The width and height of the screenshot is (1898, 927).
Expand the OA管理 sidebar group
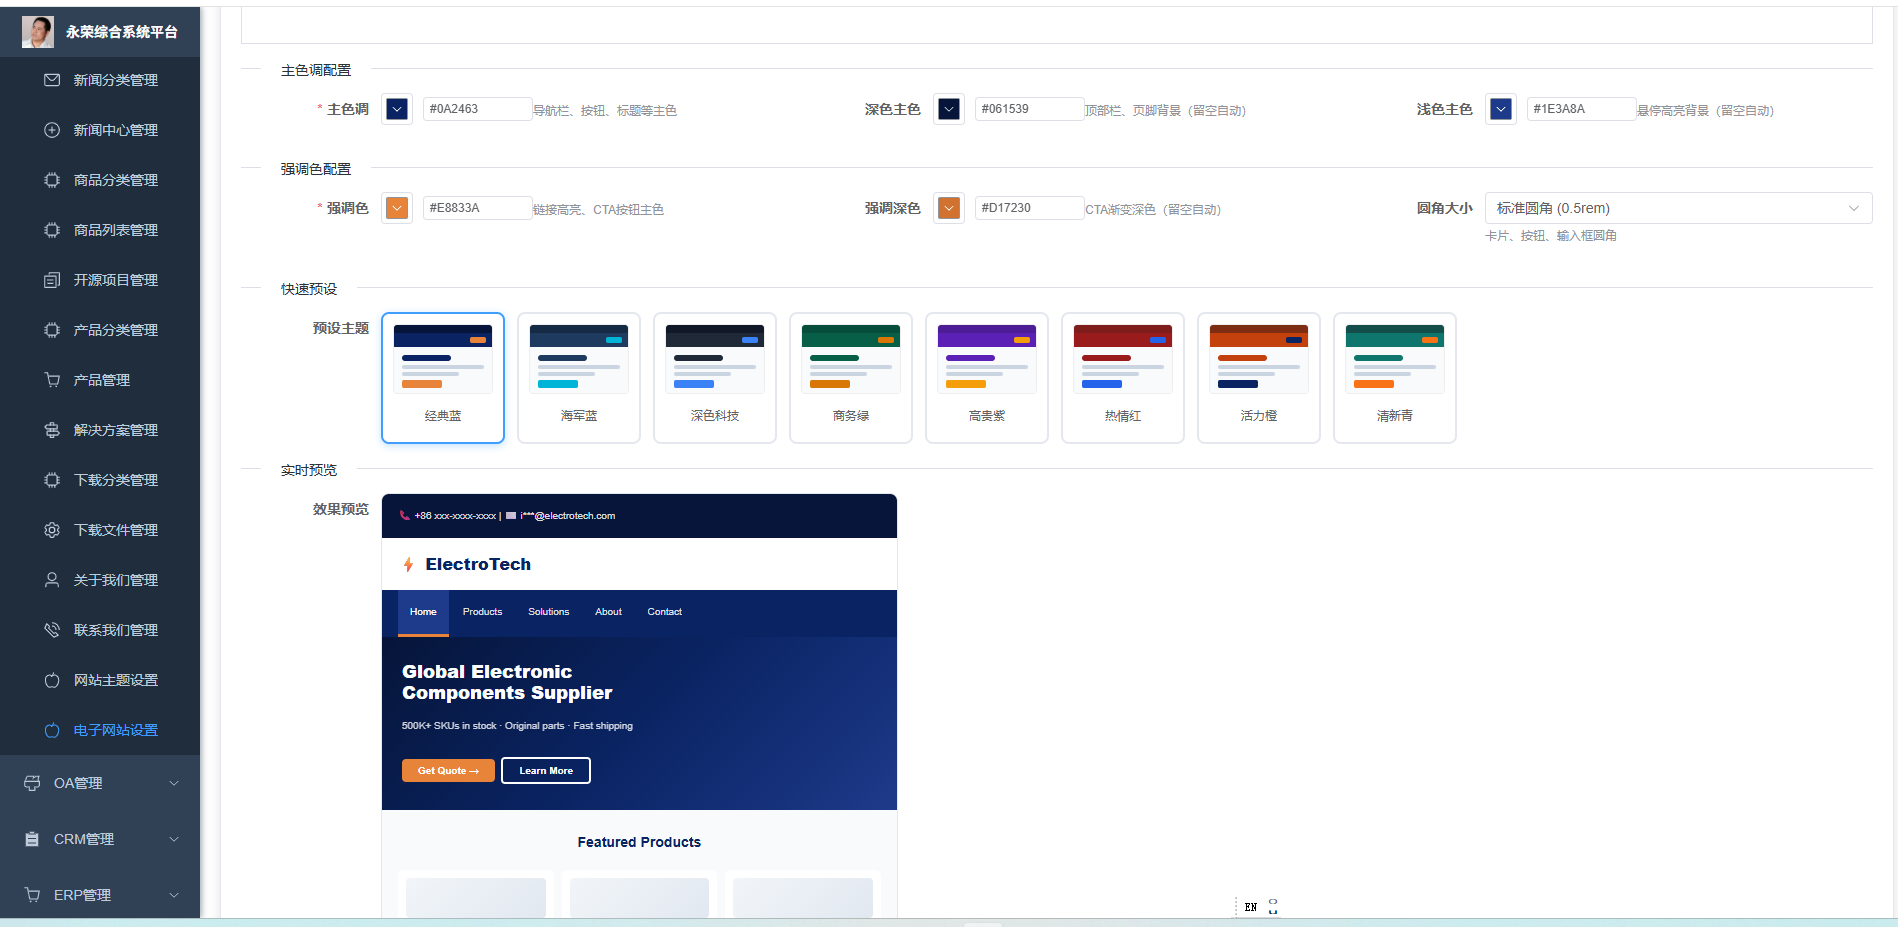[100, 783]
